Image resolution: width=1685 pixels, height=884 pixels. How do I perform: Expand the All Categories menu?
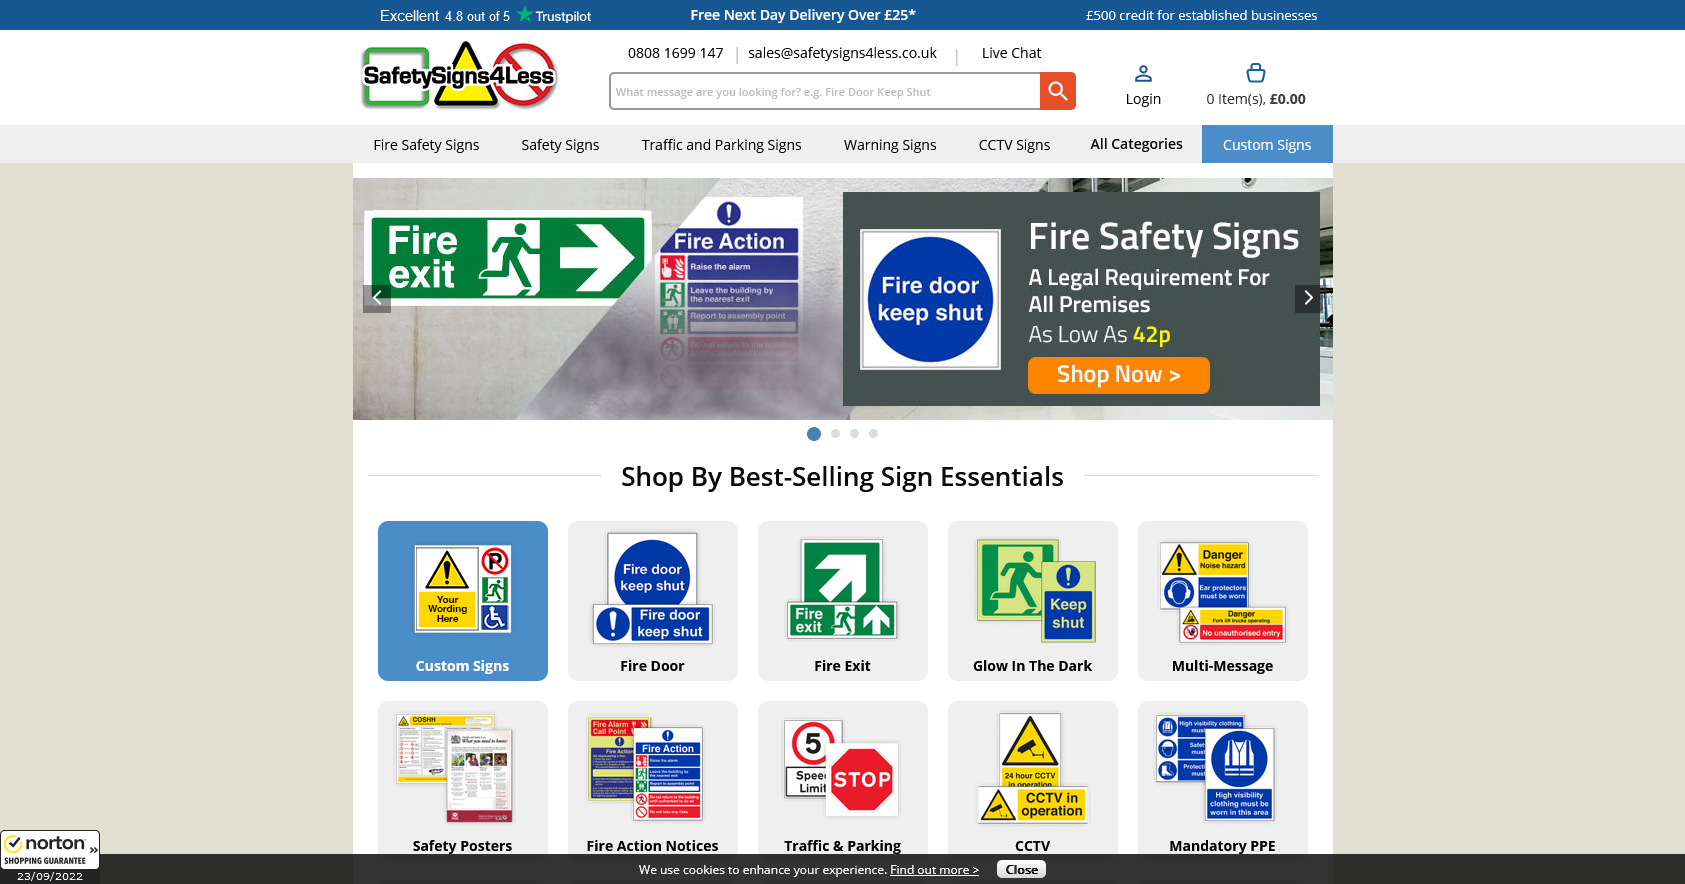click(x=1136, y=144)
